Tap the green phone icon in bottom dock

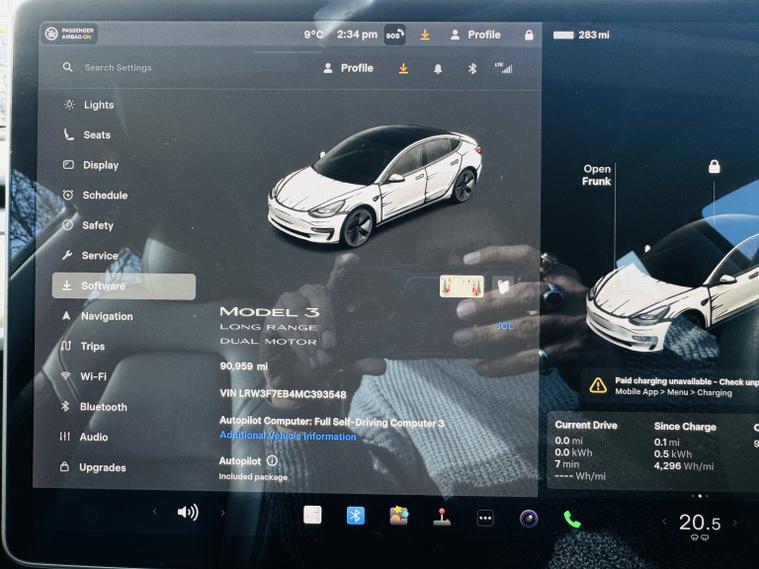[x=572, y=518]
